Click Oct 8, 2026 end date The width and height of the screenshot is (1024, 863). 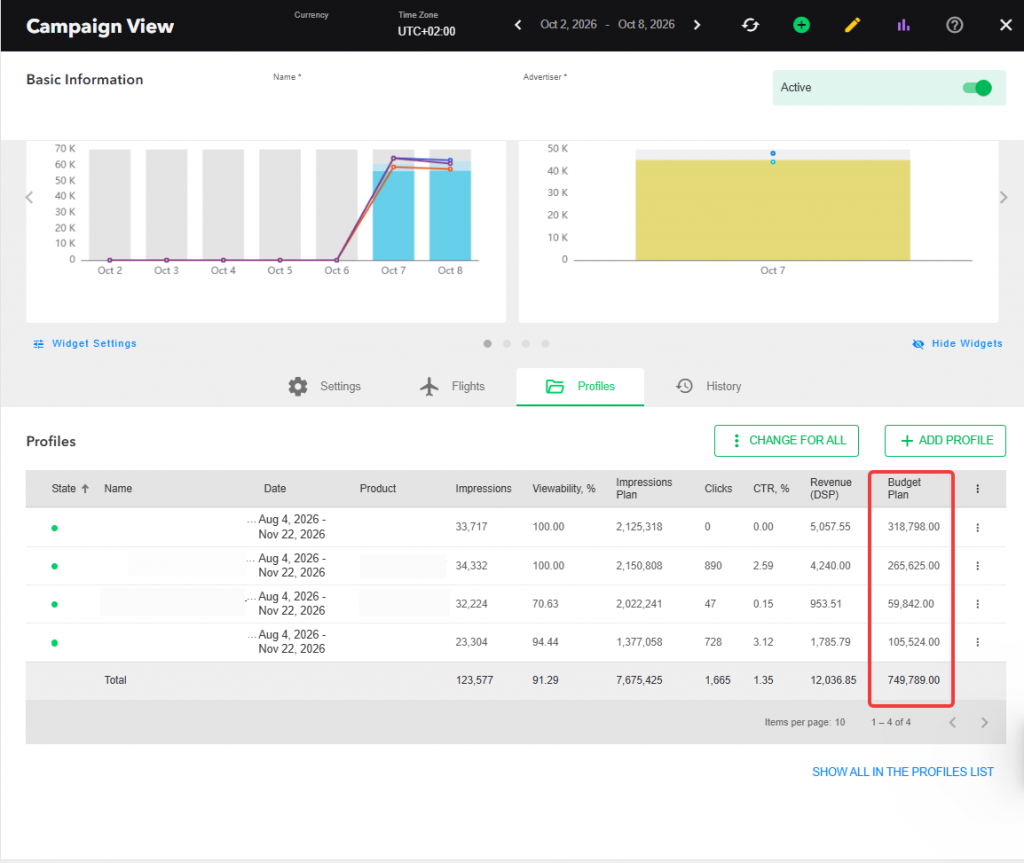[x=646, y=25]
